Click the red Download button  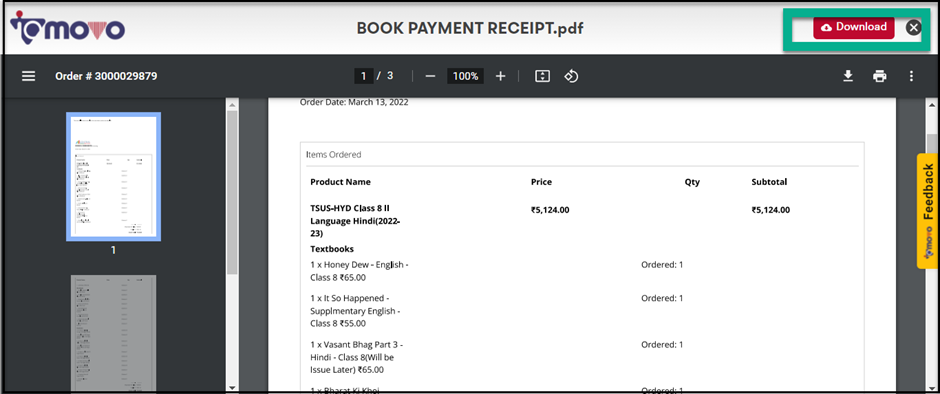click(x=853, y=28)
